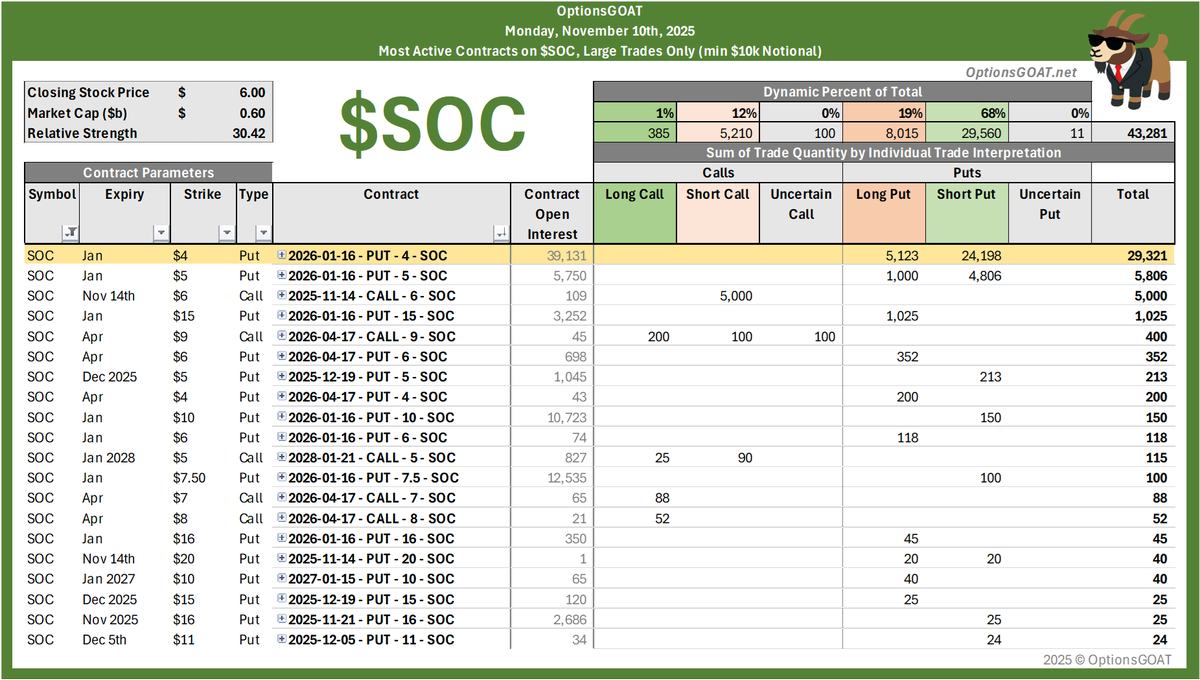Select the 39,131 open interest cell
The width and height of the screenshot is (1200, 680).
552,256
